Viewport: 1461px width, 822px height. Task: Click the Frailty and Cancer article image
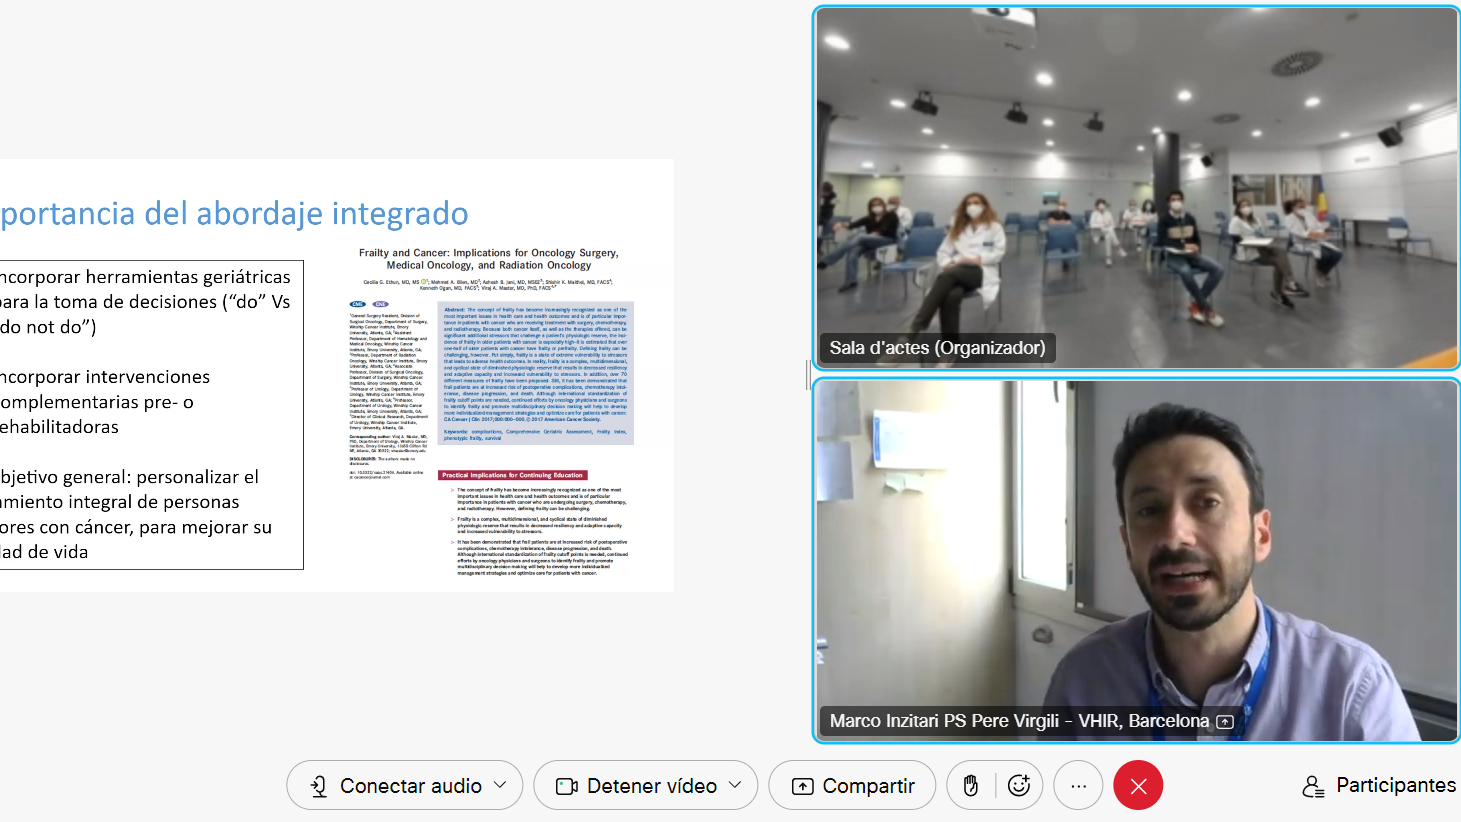(490, 410)
